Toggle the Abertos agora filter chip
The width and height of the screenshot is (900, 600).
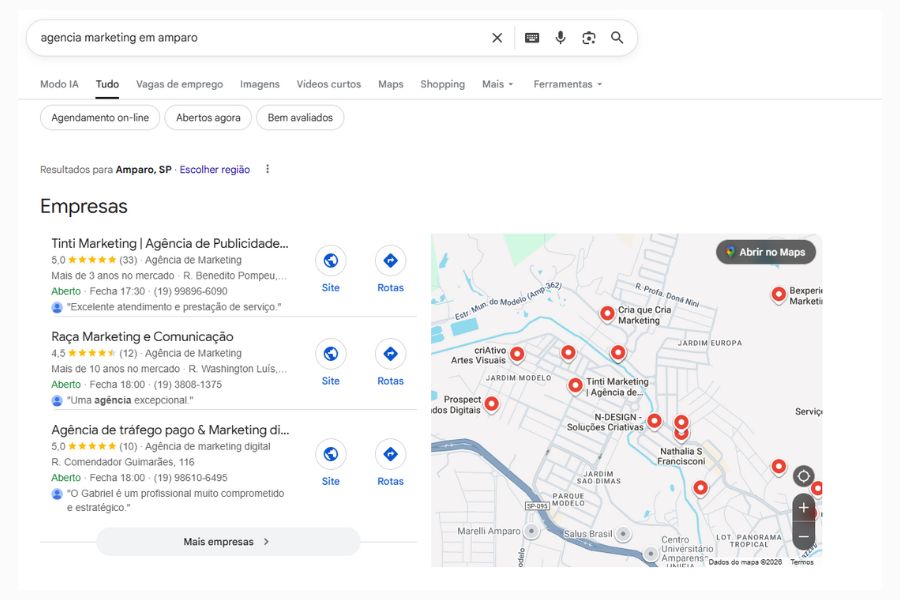click(x=208, y=118)
